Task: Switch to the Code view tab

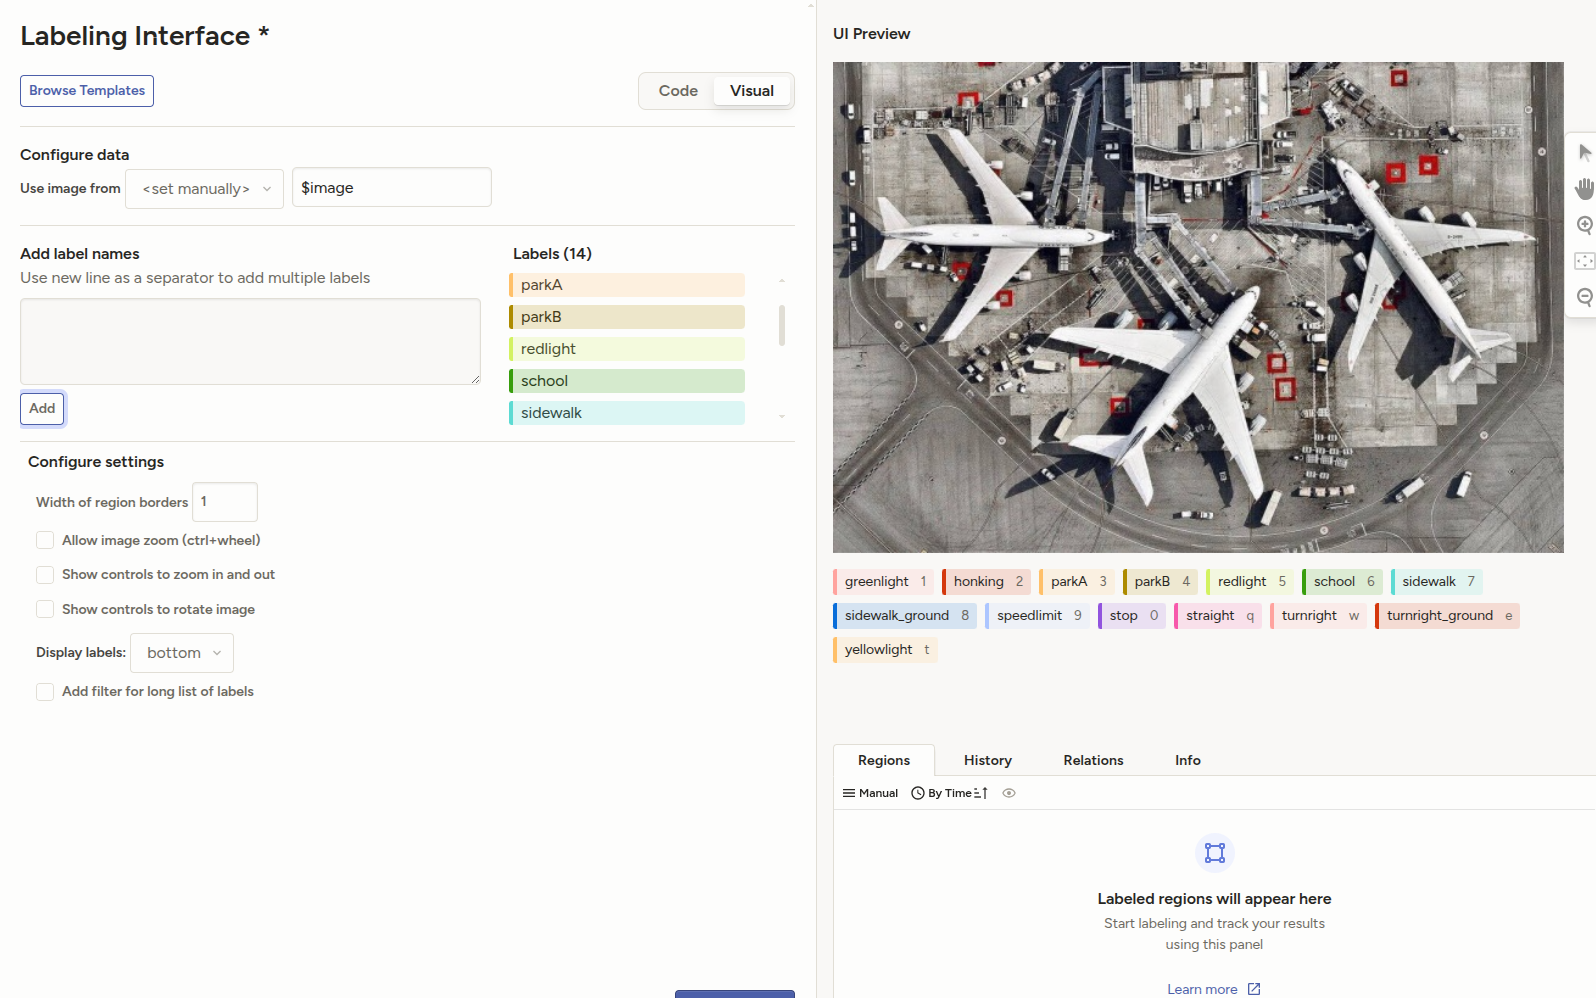Action: (678, 91)
